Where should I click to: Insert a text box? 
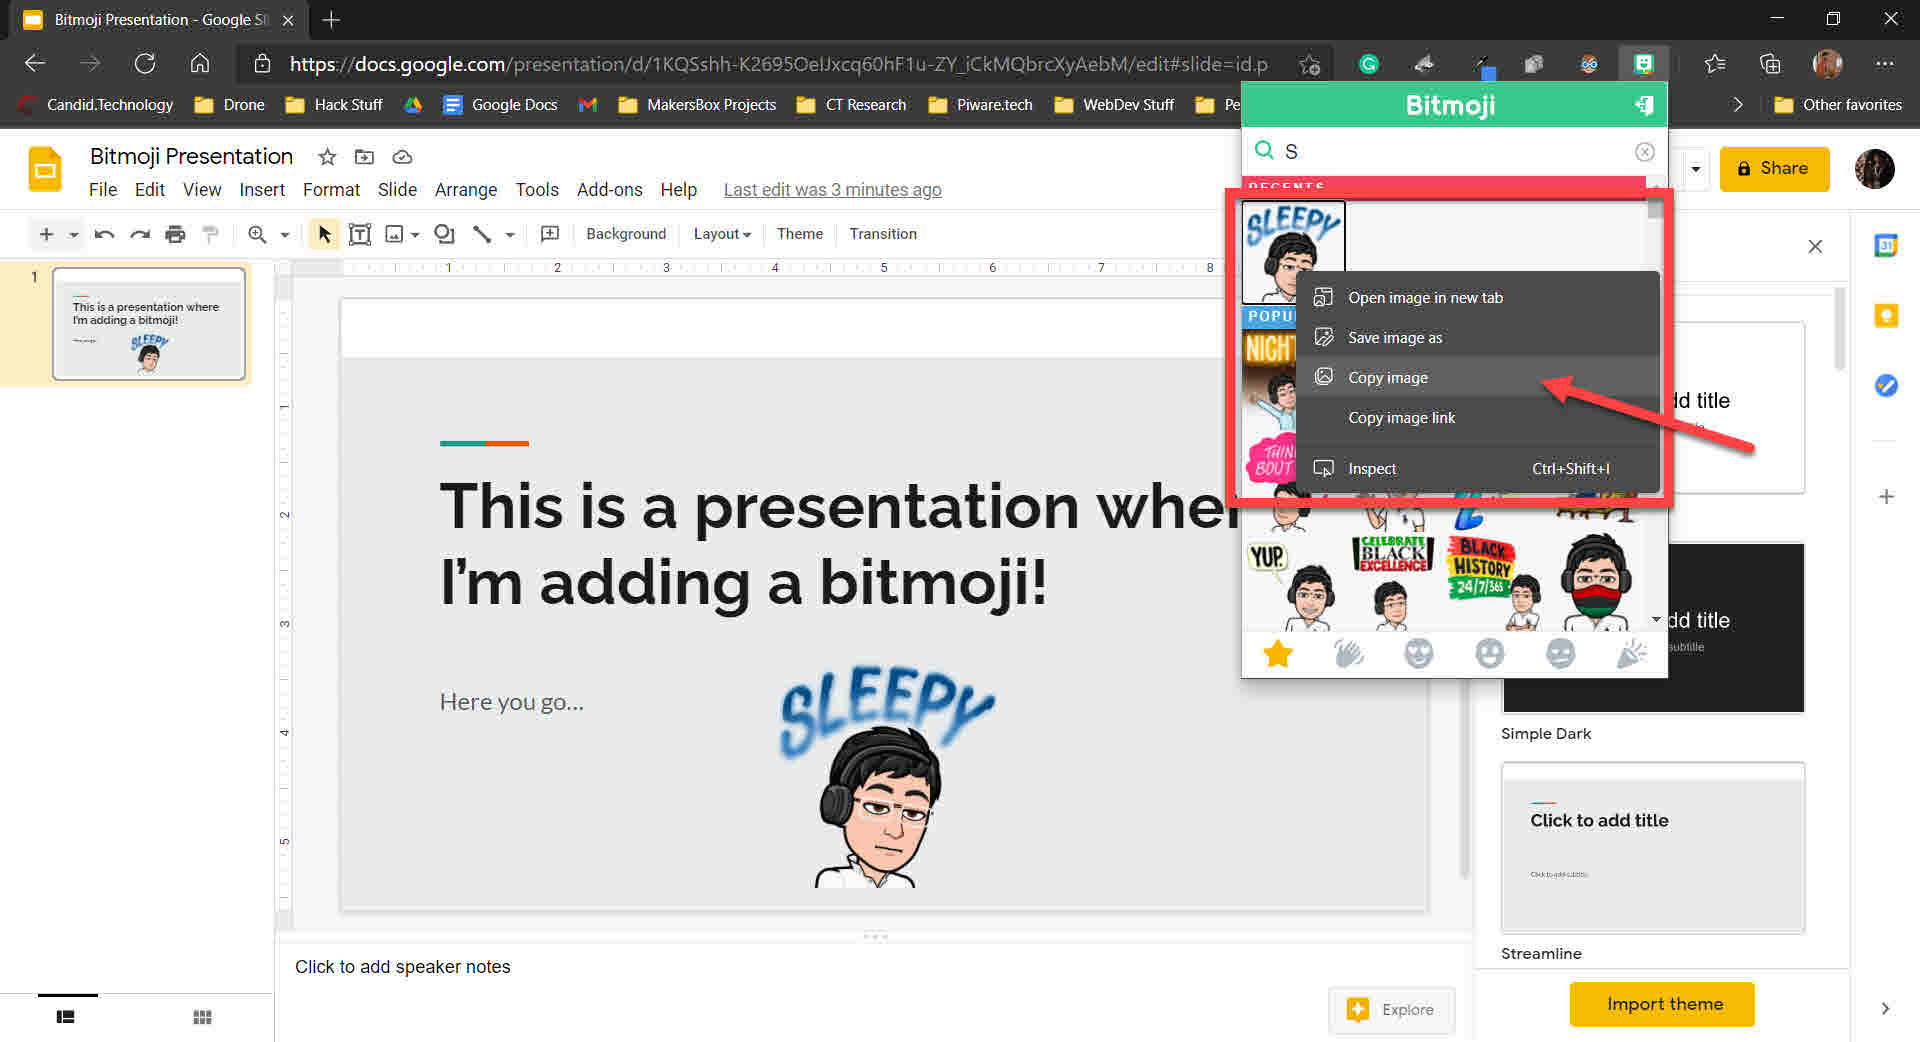point(360,234)
